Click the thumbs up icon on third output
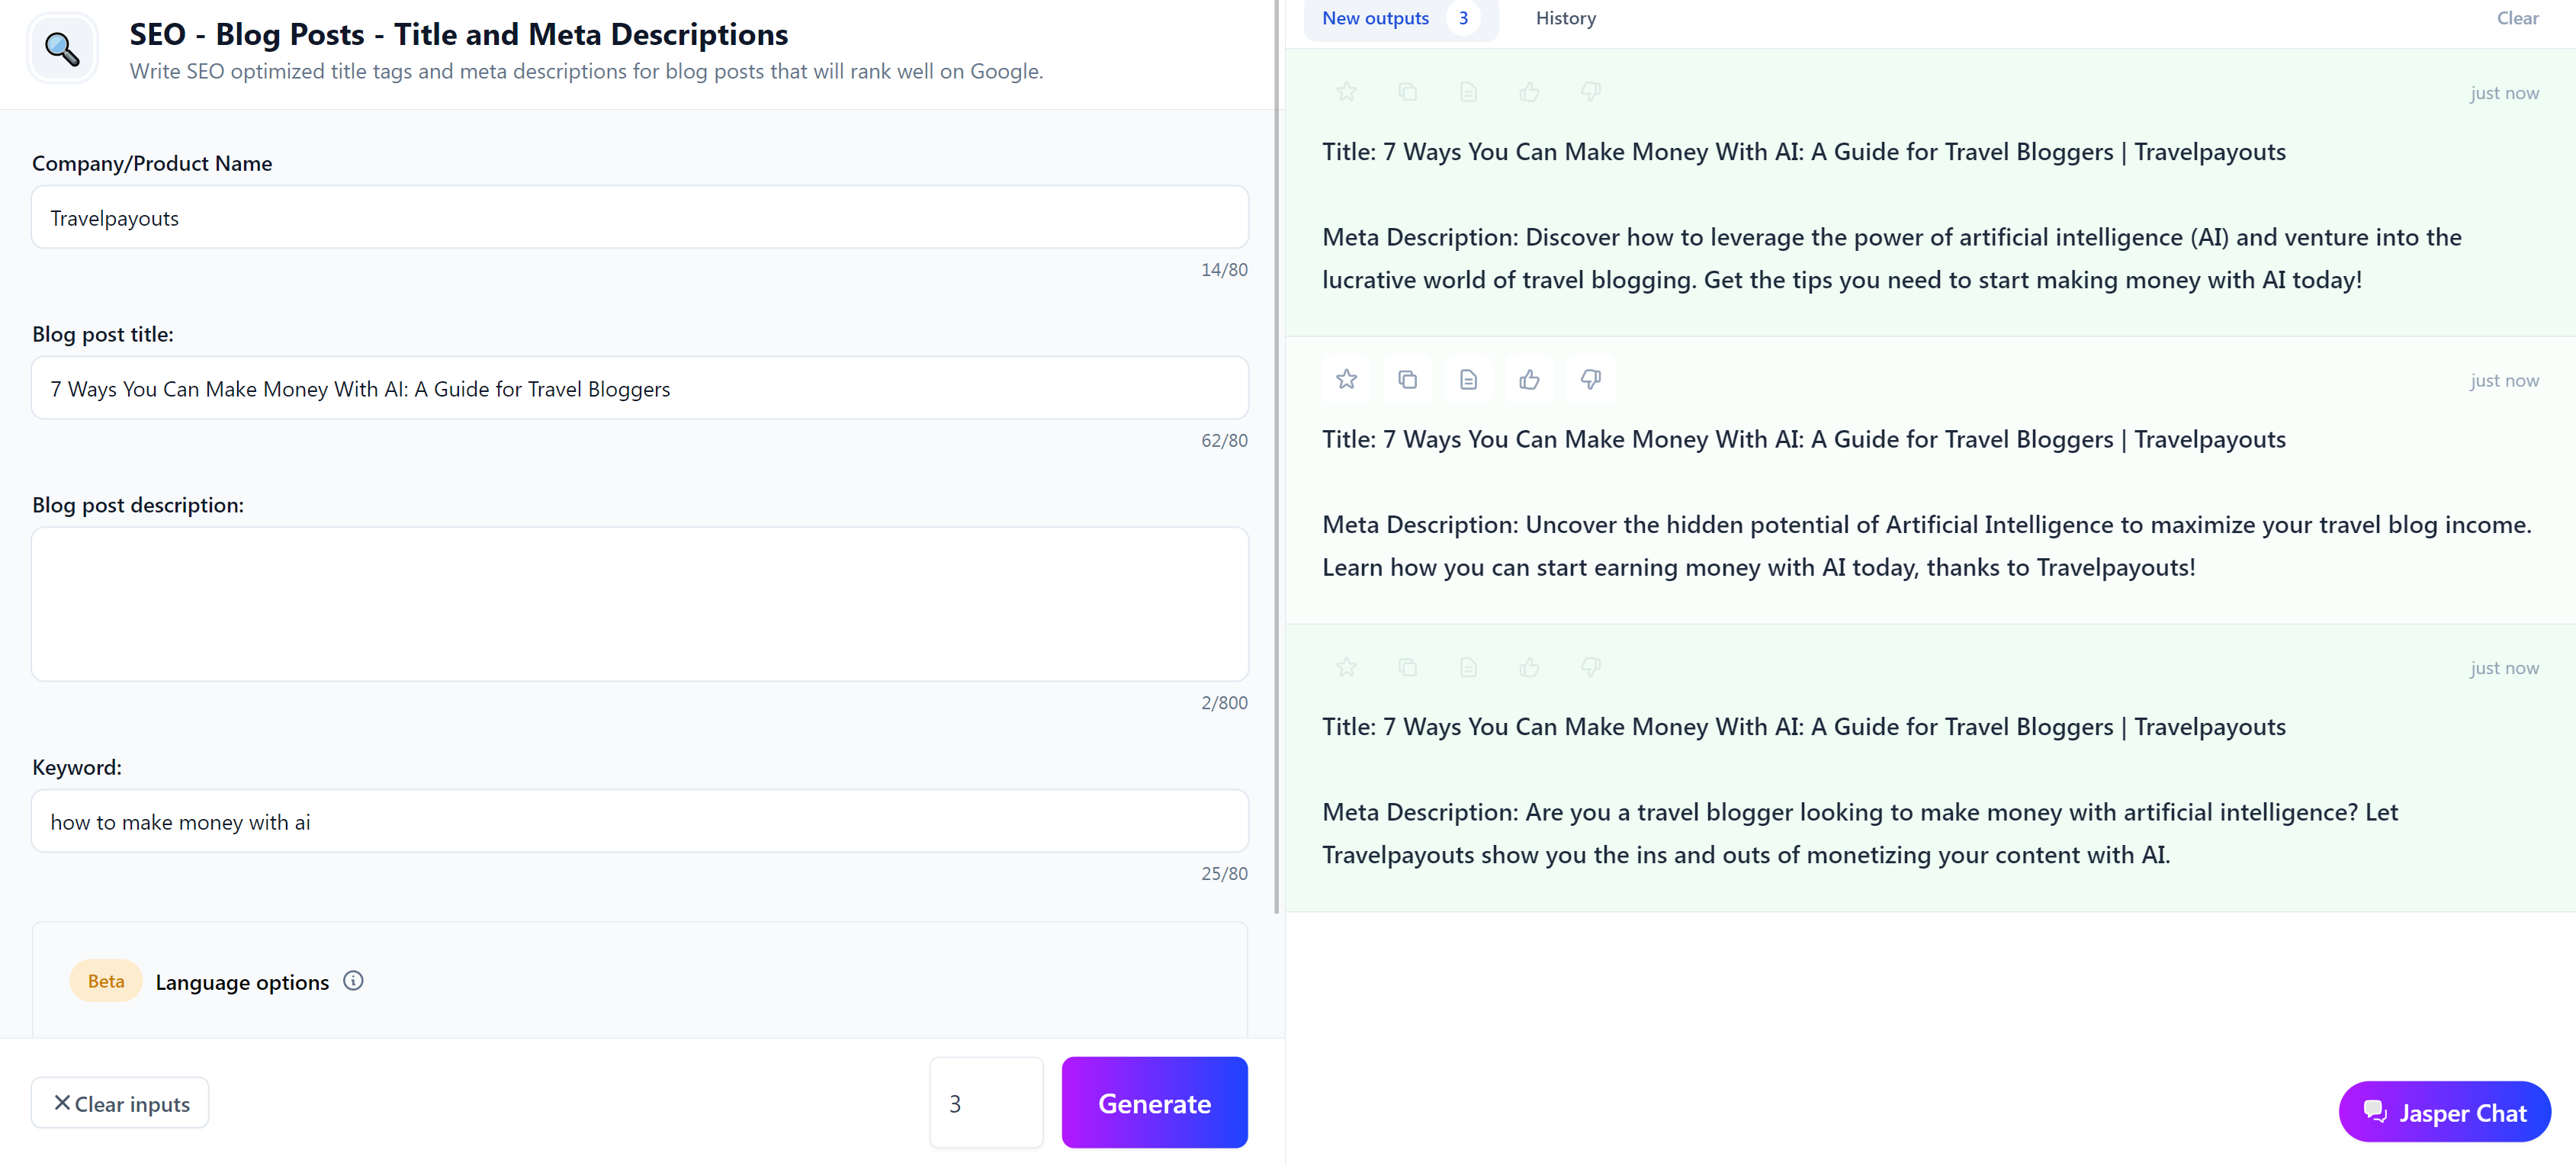Image resolution: width=2576 pixels, height=1166 pixels. click(x=1530, y=667)
